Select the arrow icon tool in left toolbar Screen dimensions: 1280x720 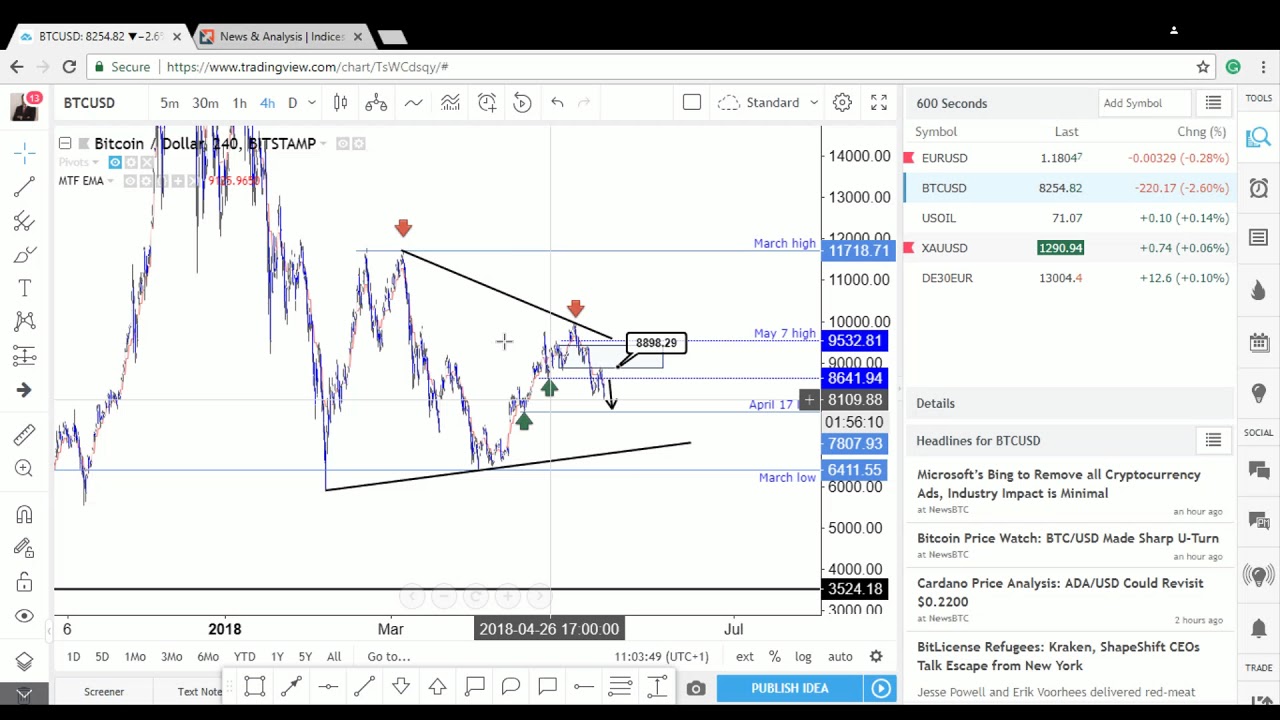[24, 389]
